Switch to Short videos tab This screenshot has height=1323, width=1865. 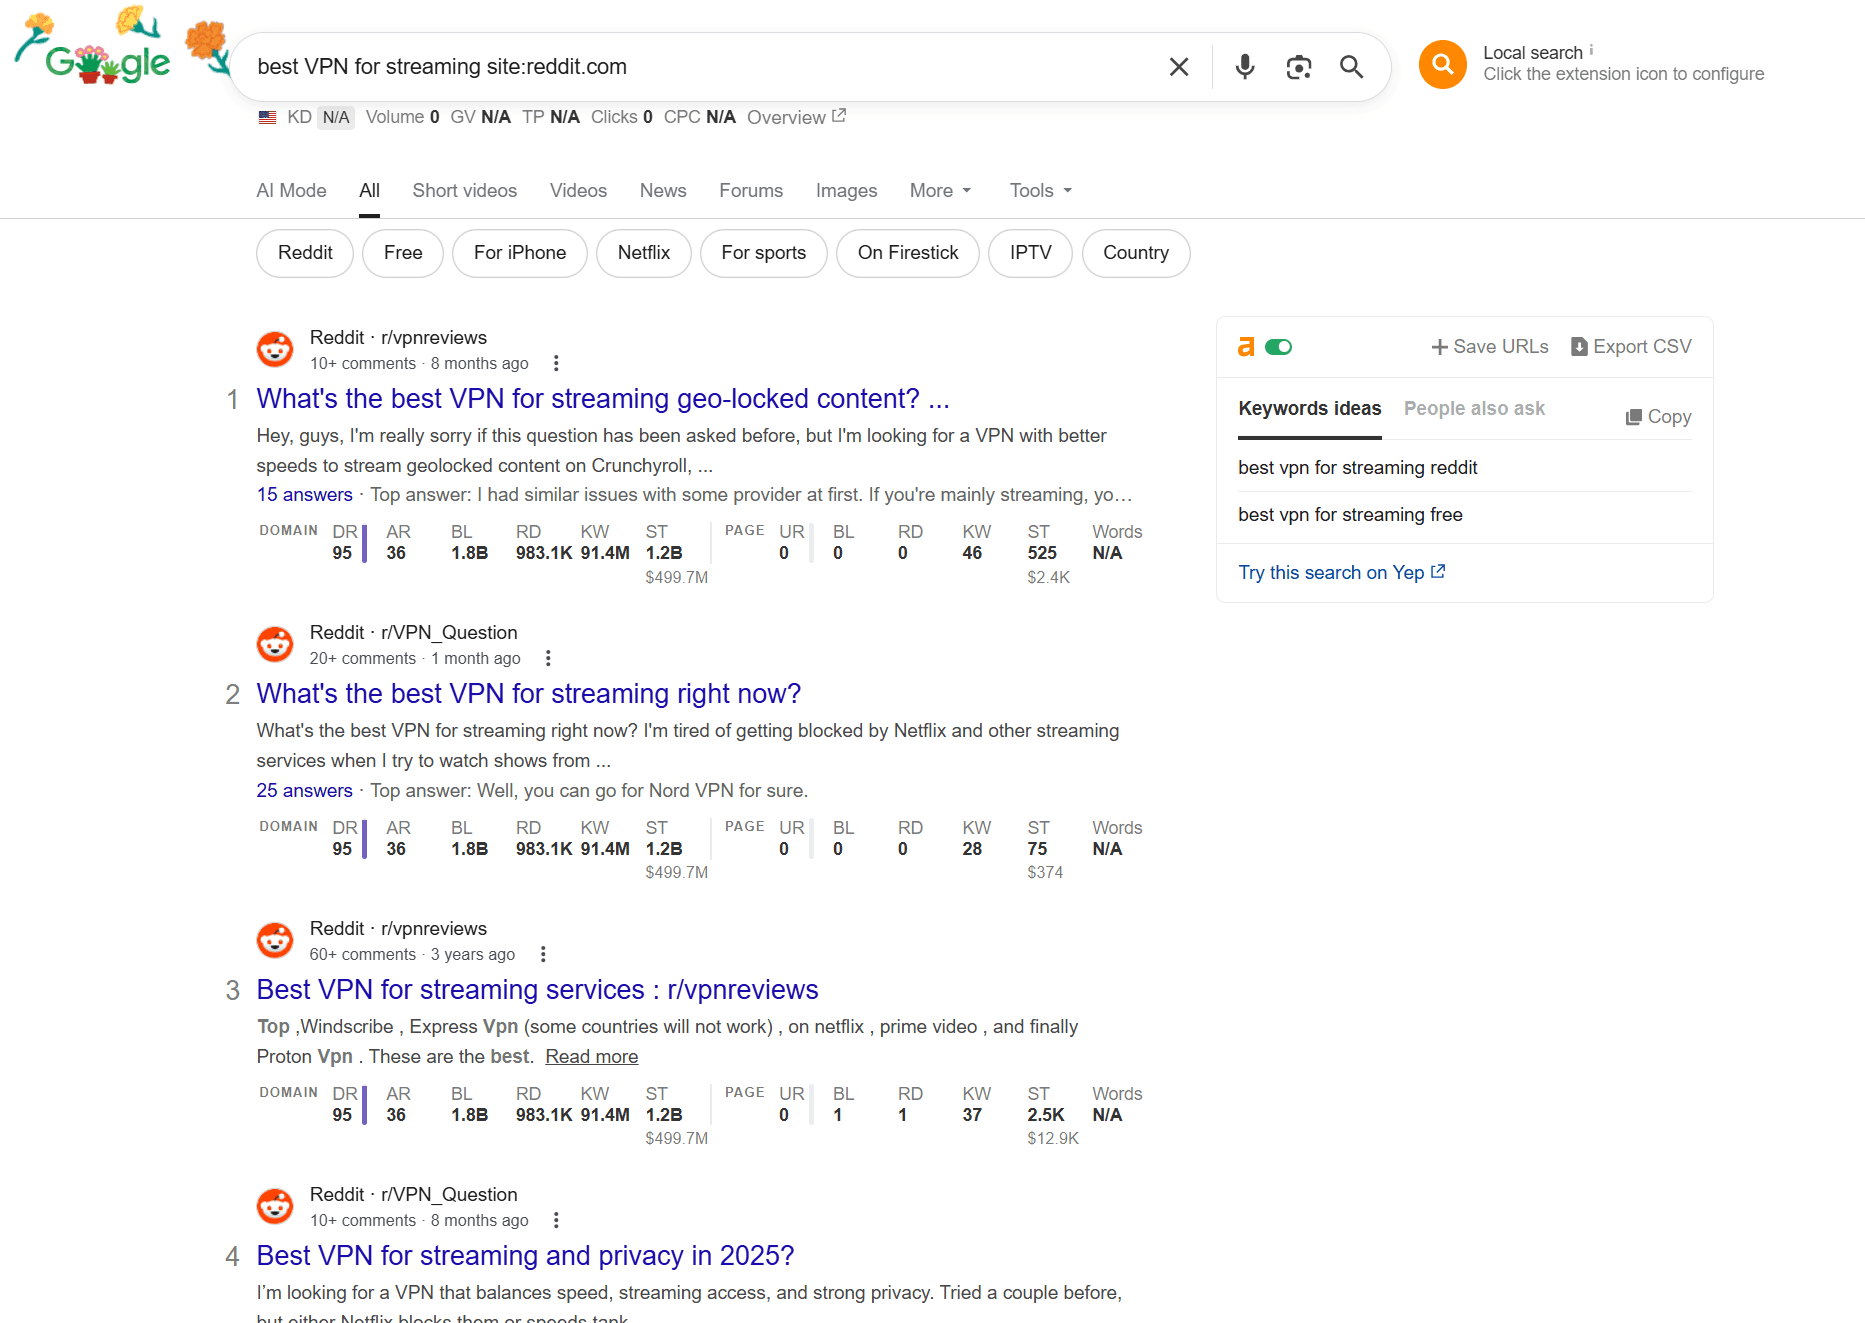point(464,190)
